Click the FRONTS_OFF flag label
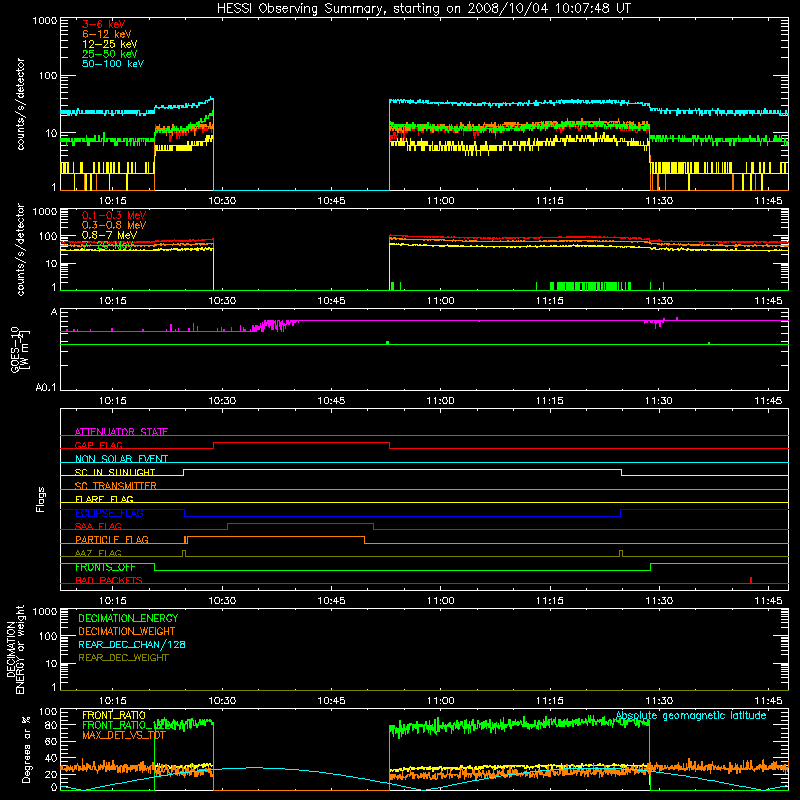This screenshot has height=800, width=800. click(x=105, y=567)
